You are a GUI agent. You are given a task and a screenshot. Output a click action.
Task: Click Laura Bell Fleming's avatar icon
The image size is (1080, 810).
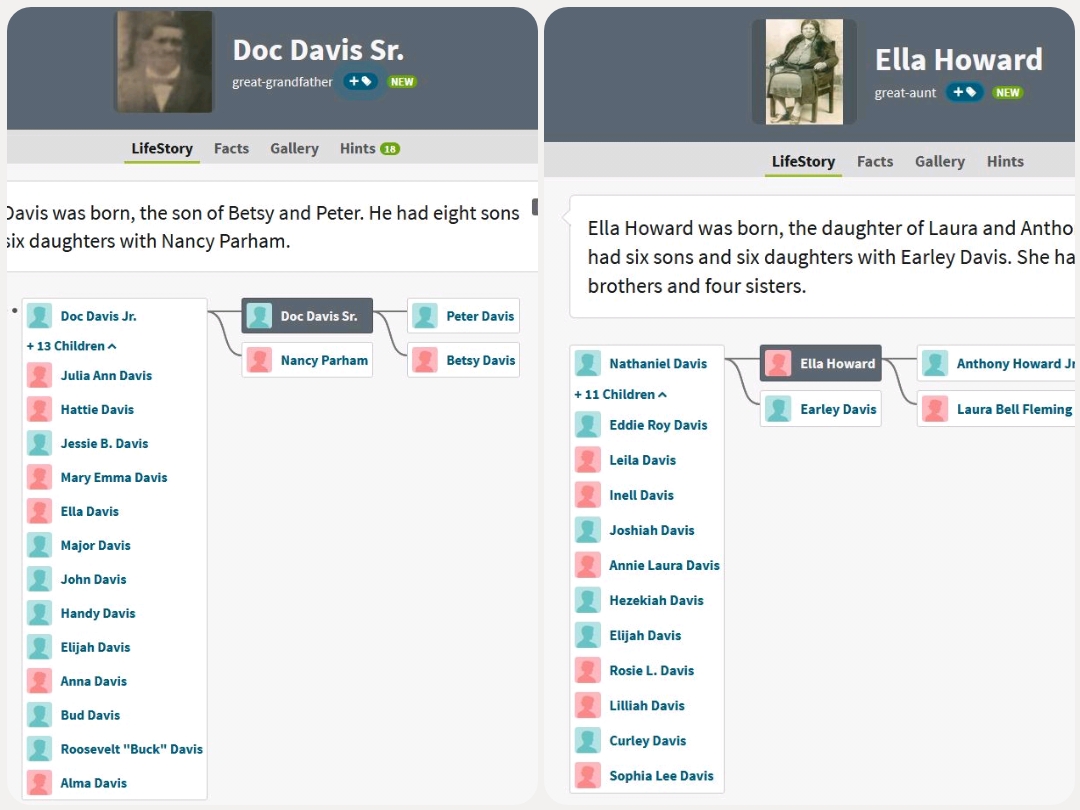(935, 409)
